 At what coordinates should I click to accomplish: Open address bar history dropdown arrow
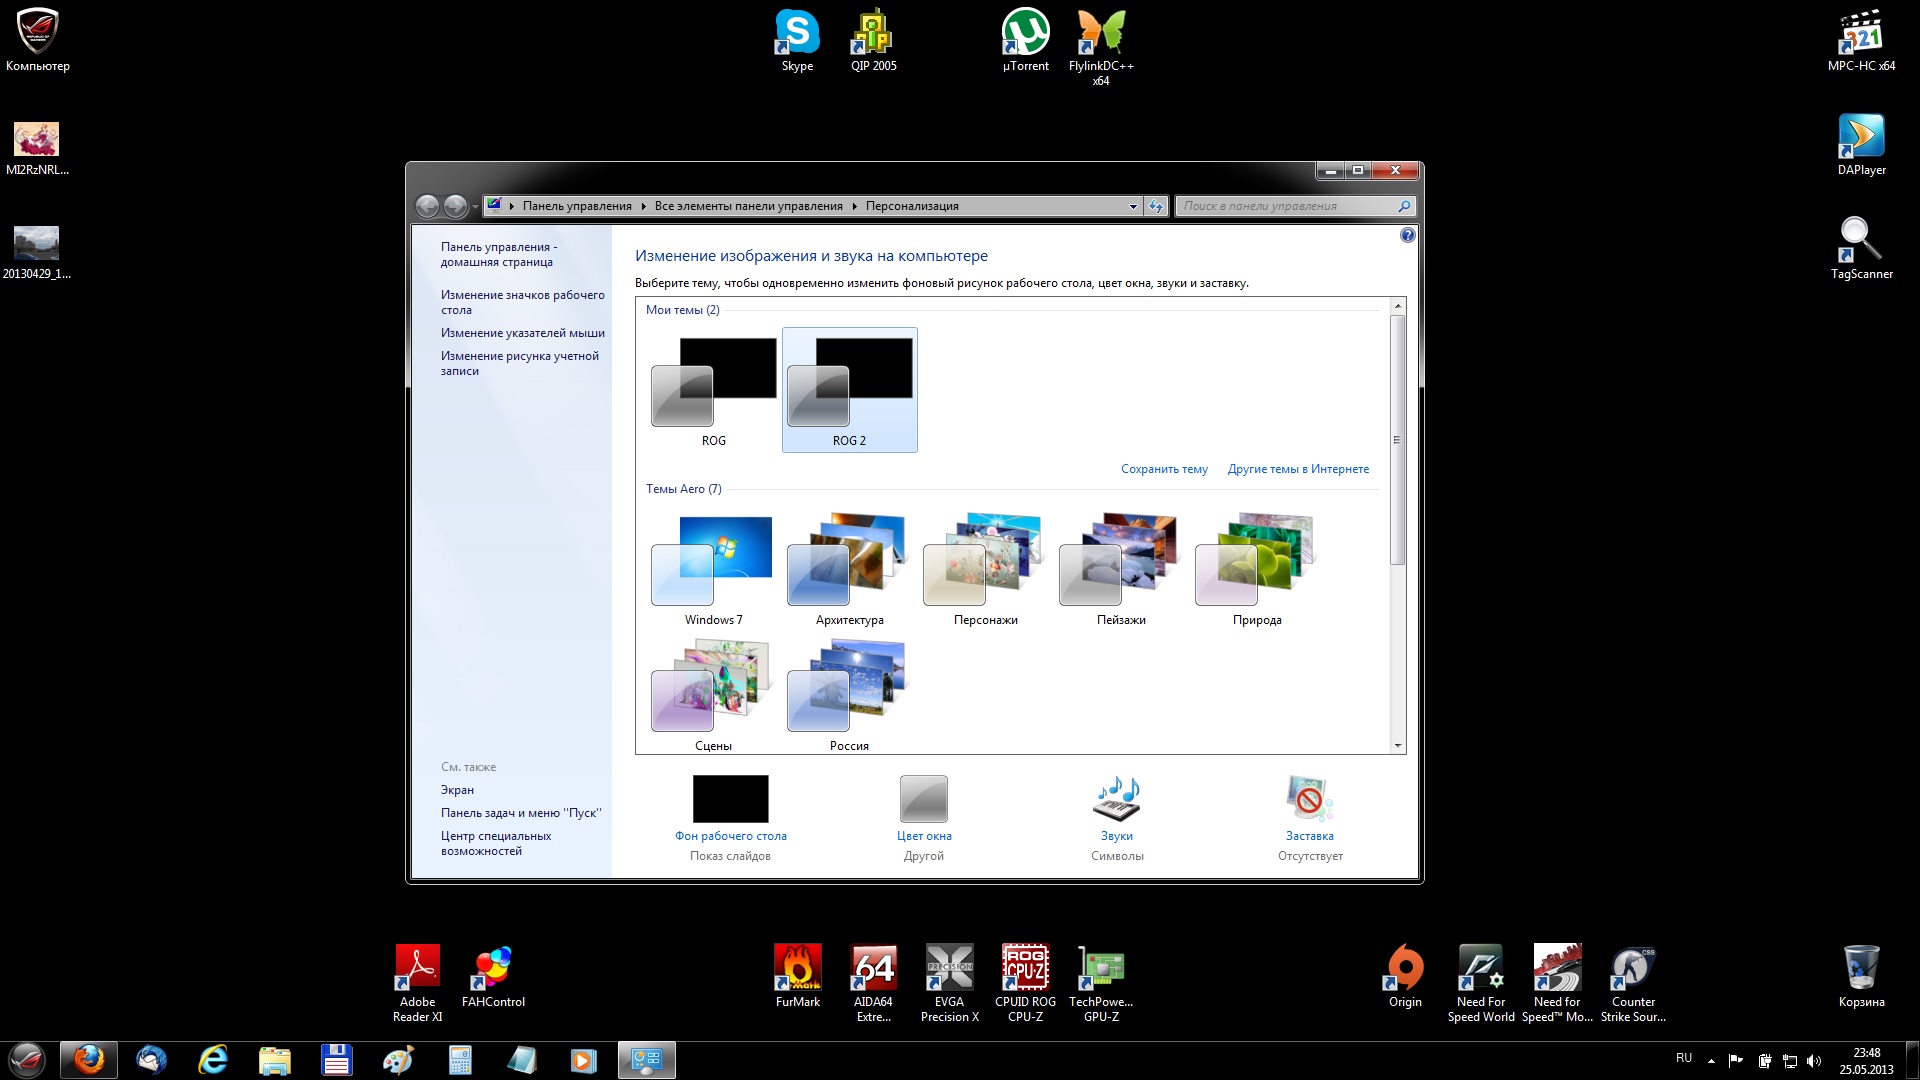coord(1133,206)
